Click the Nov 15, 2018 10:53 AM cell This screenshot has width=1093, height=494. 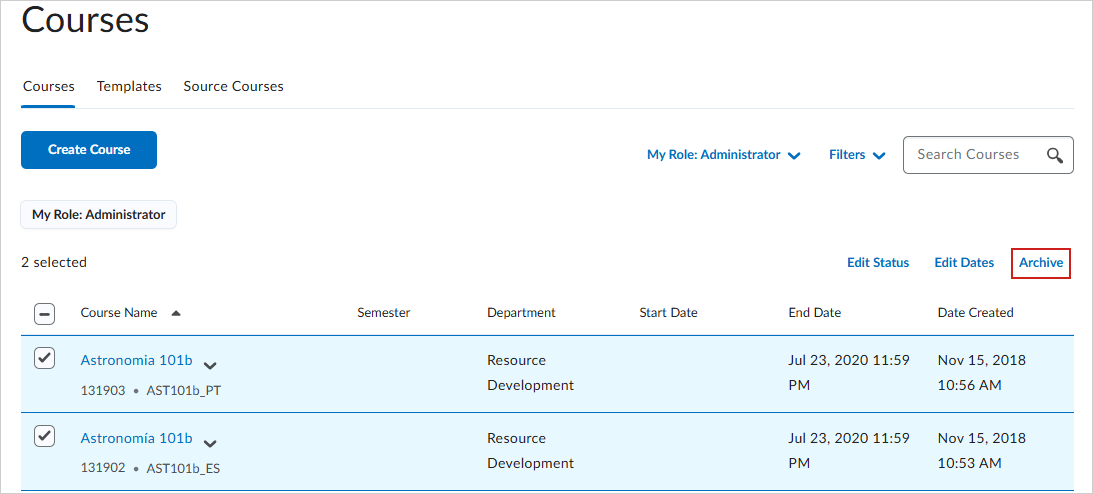(981, 451)
